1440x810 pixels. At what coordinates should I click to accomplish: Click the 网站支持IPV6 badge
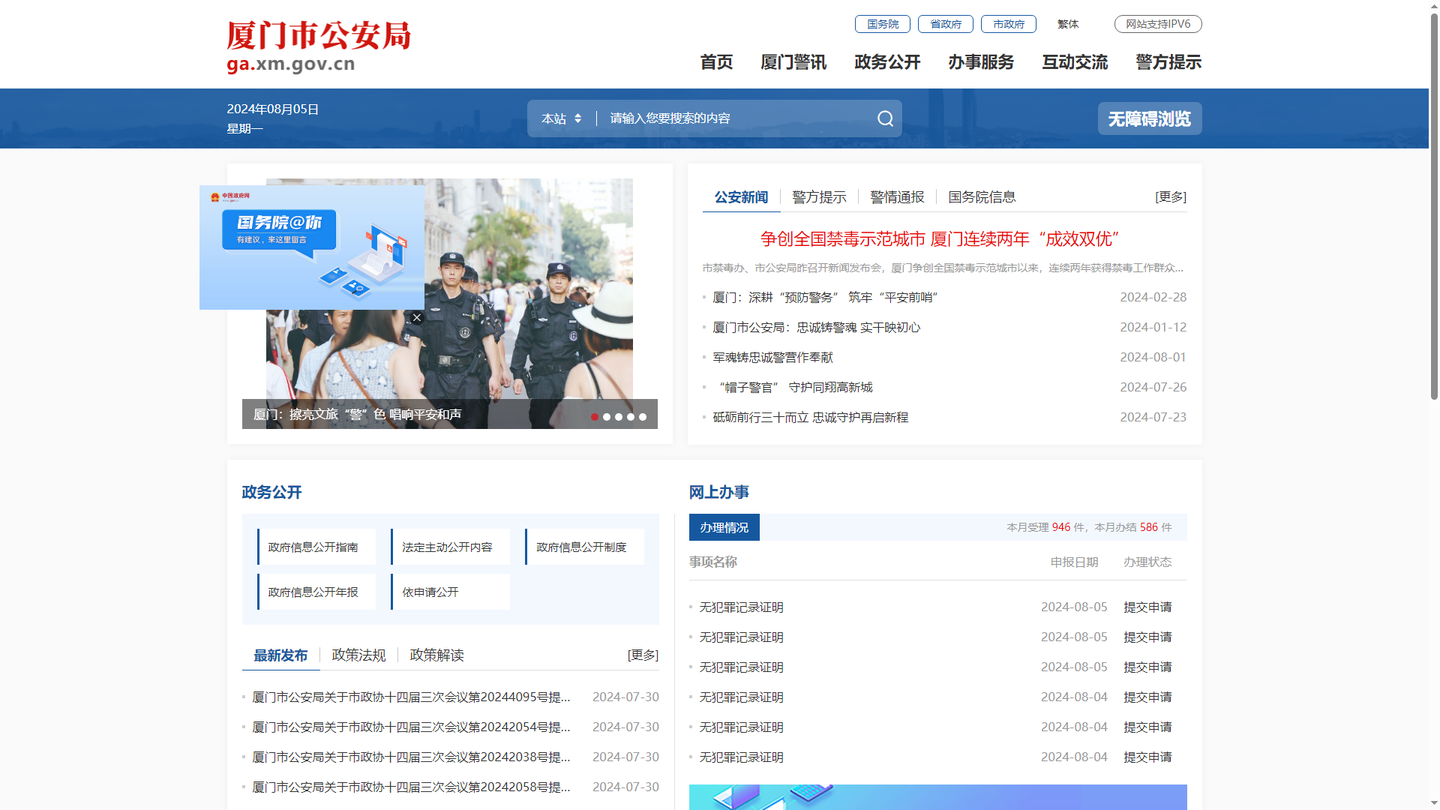click(1158, 24)
